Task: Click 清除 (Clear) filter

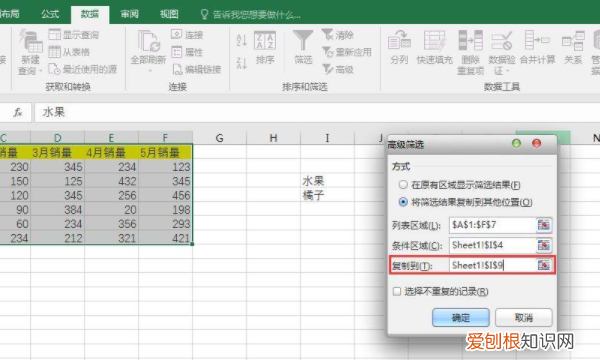Action: click(x=338, y=35)
